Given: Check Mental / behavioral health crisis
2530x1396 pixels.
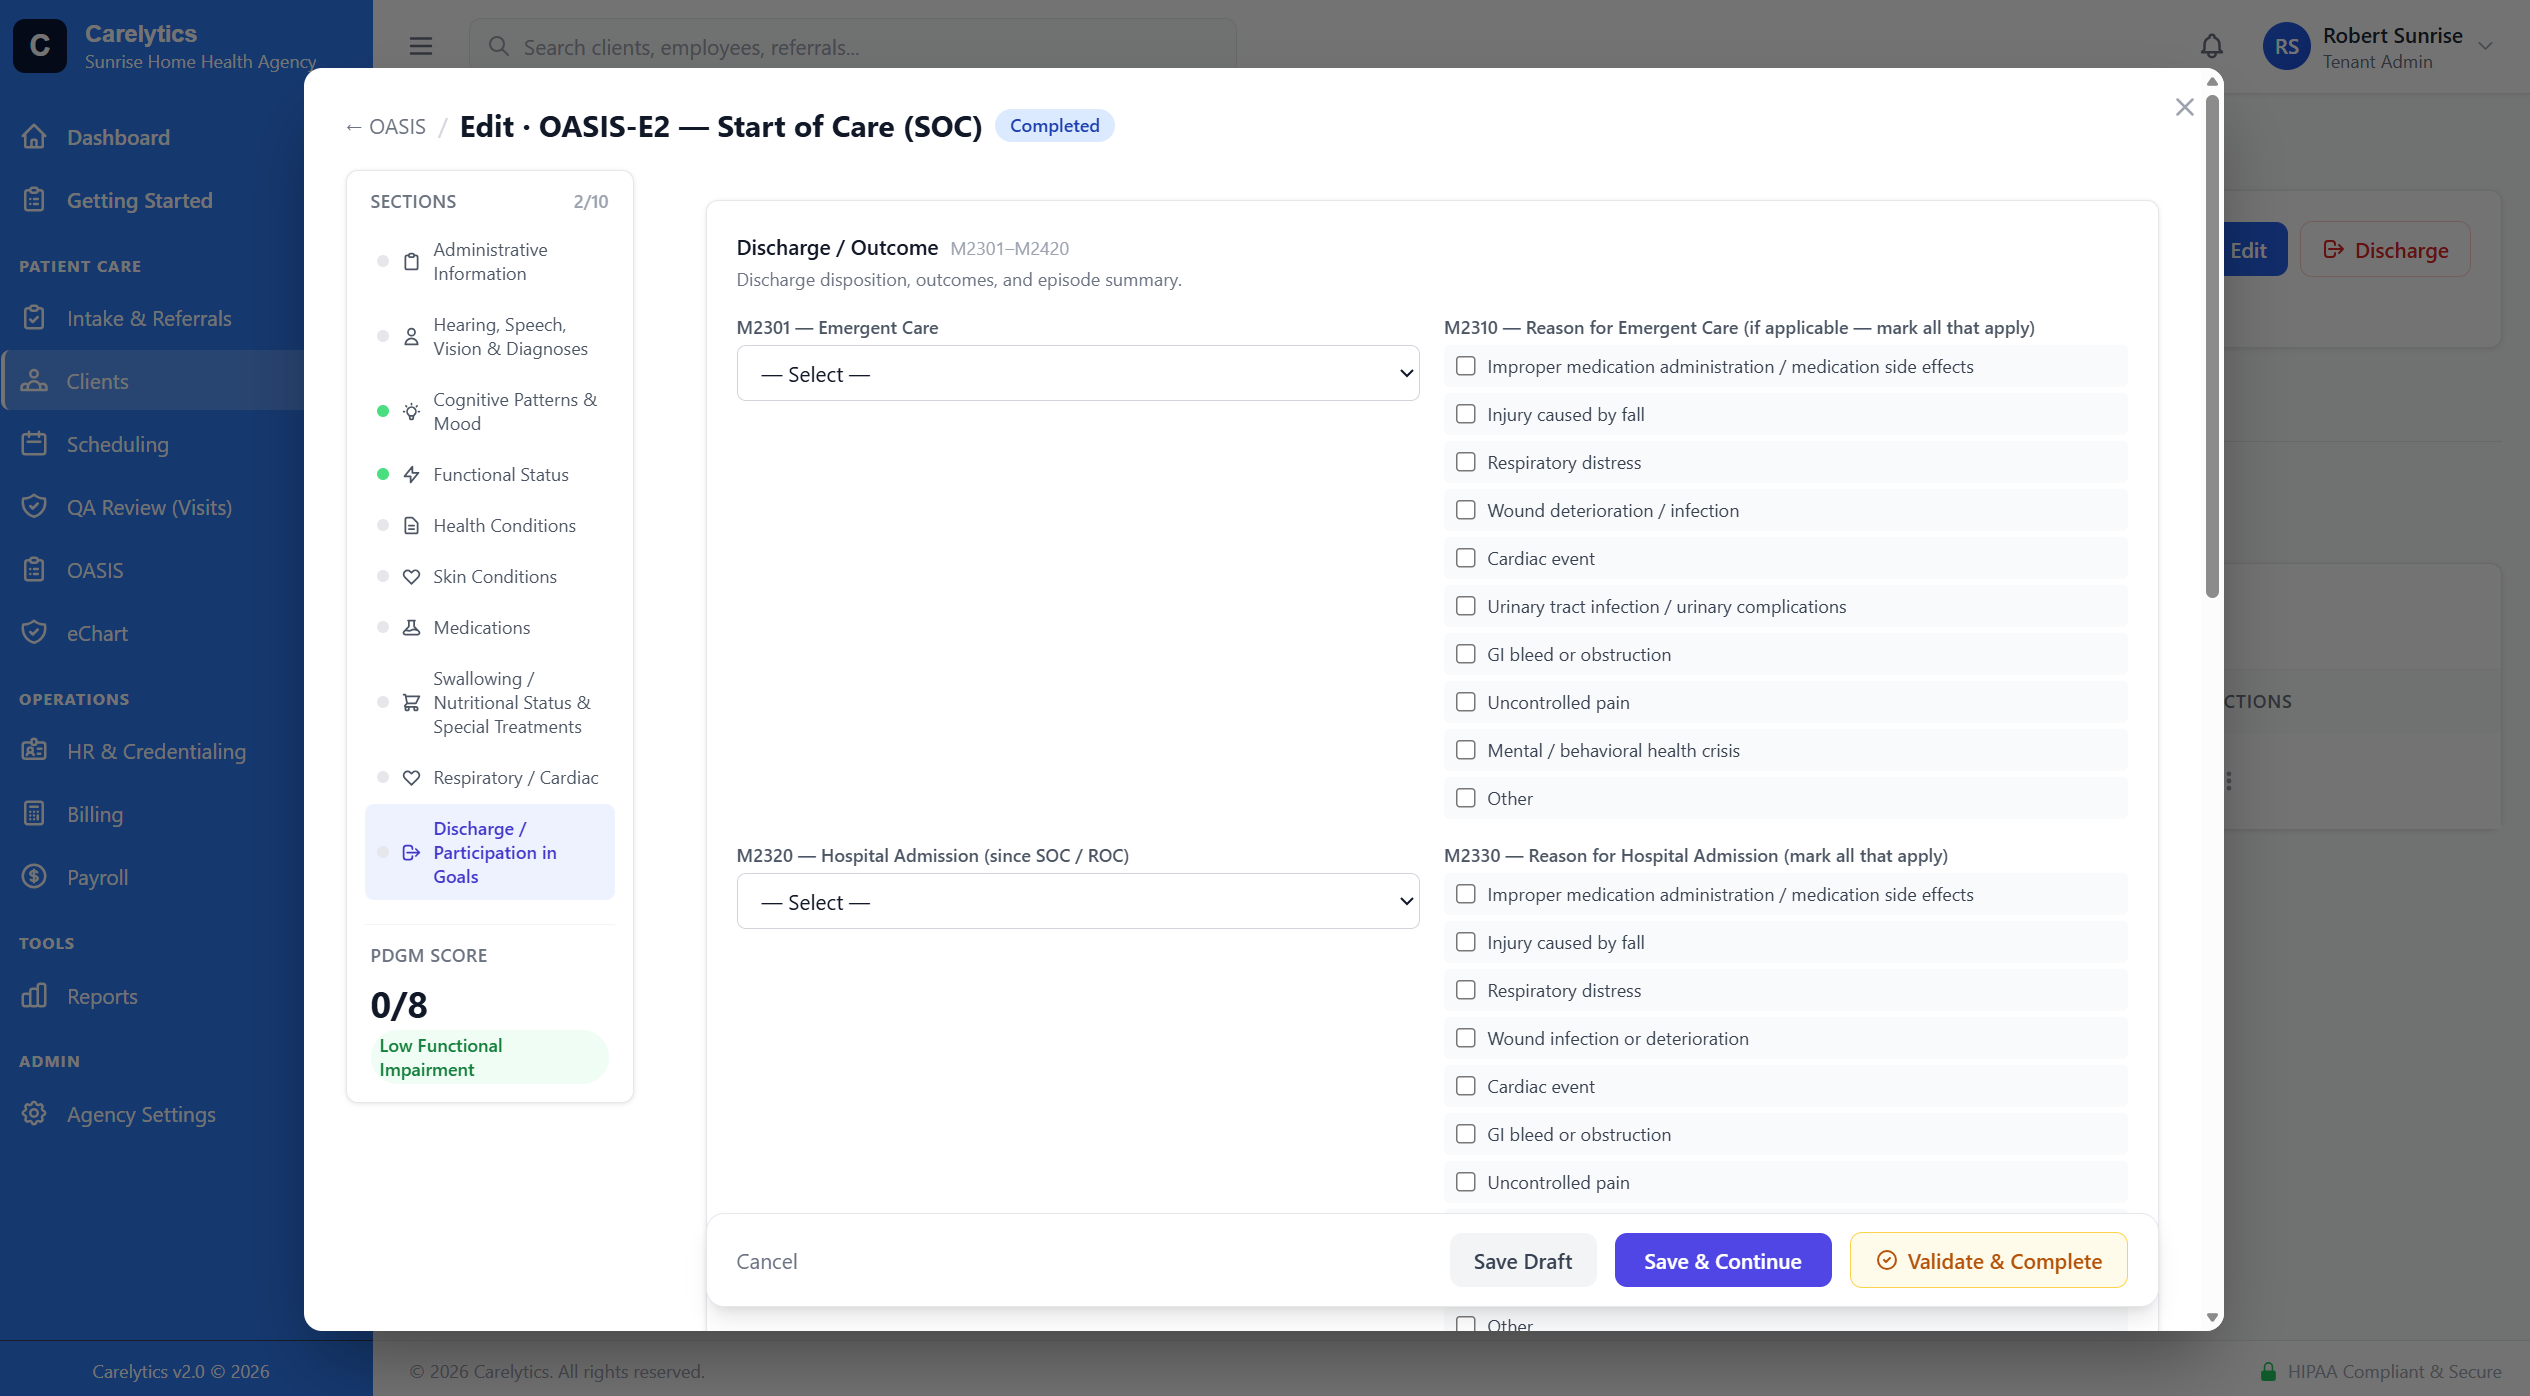Looking at the screenshot, I should [1465, 751].
